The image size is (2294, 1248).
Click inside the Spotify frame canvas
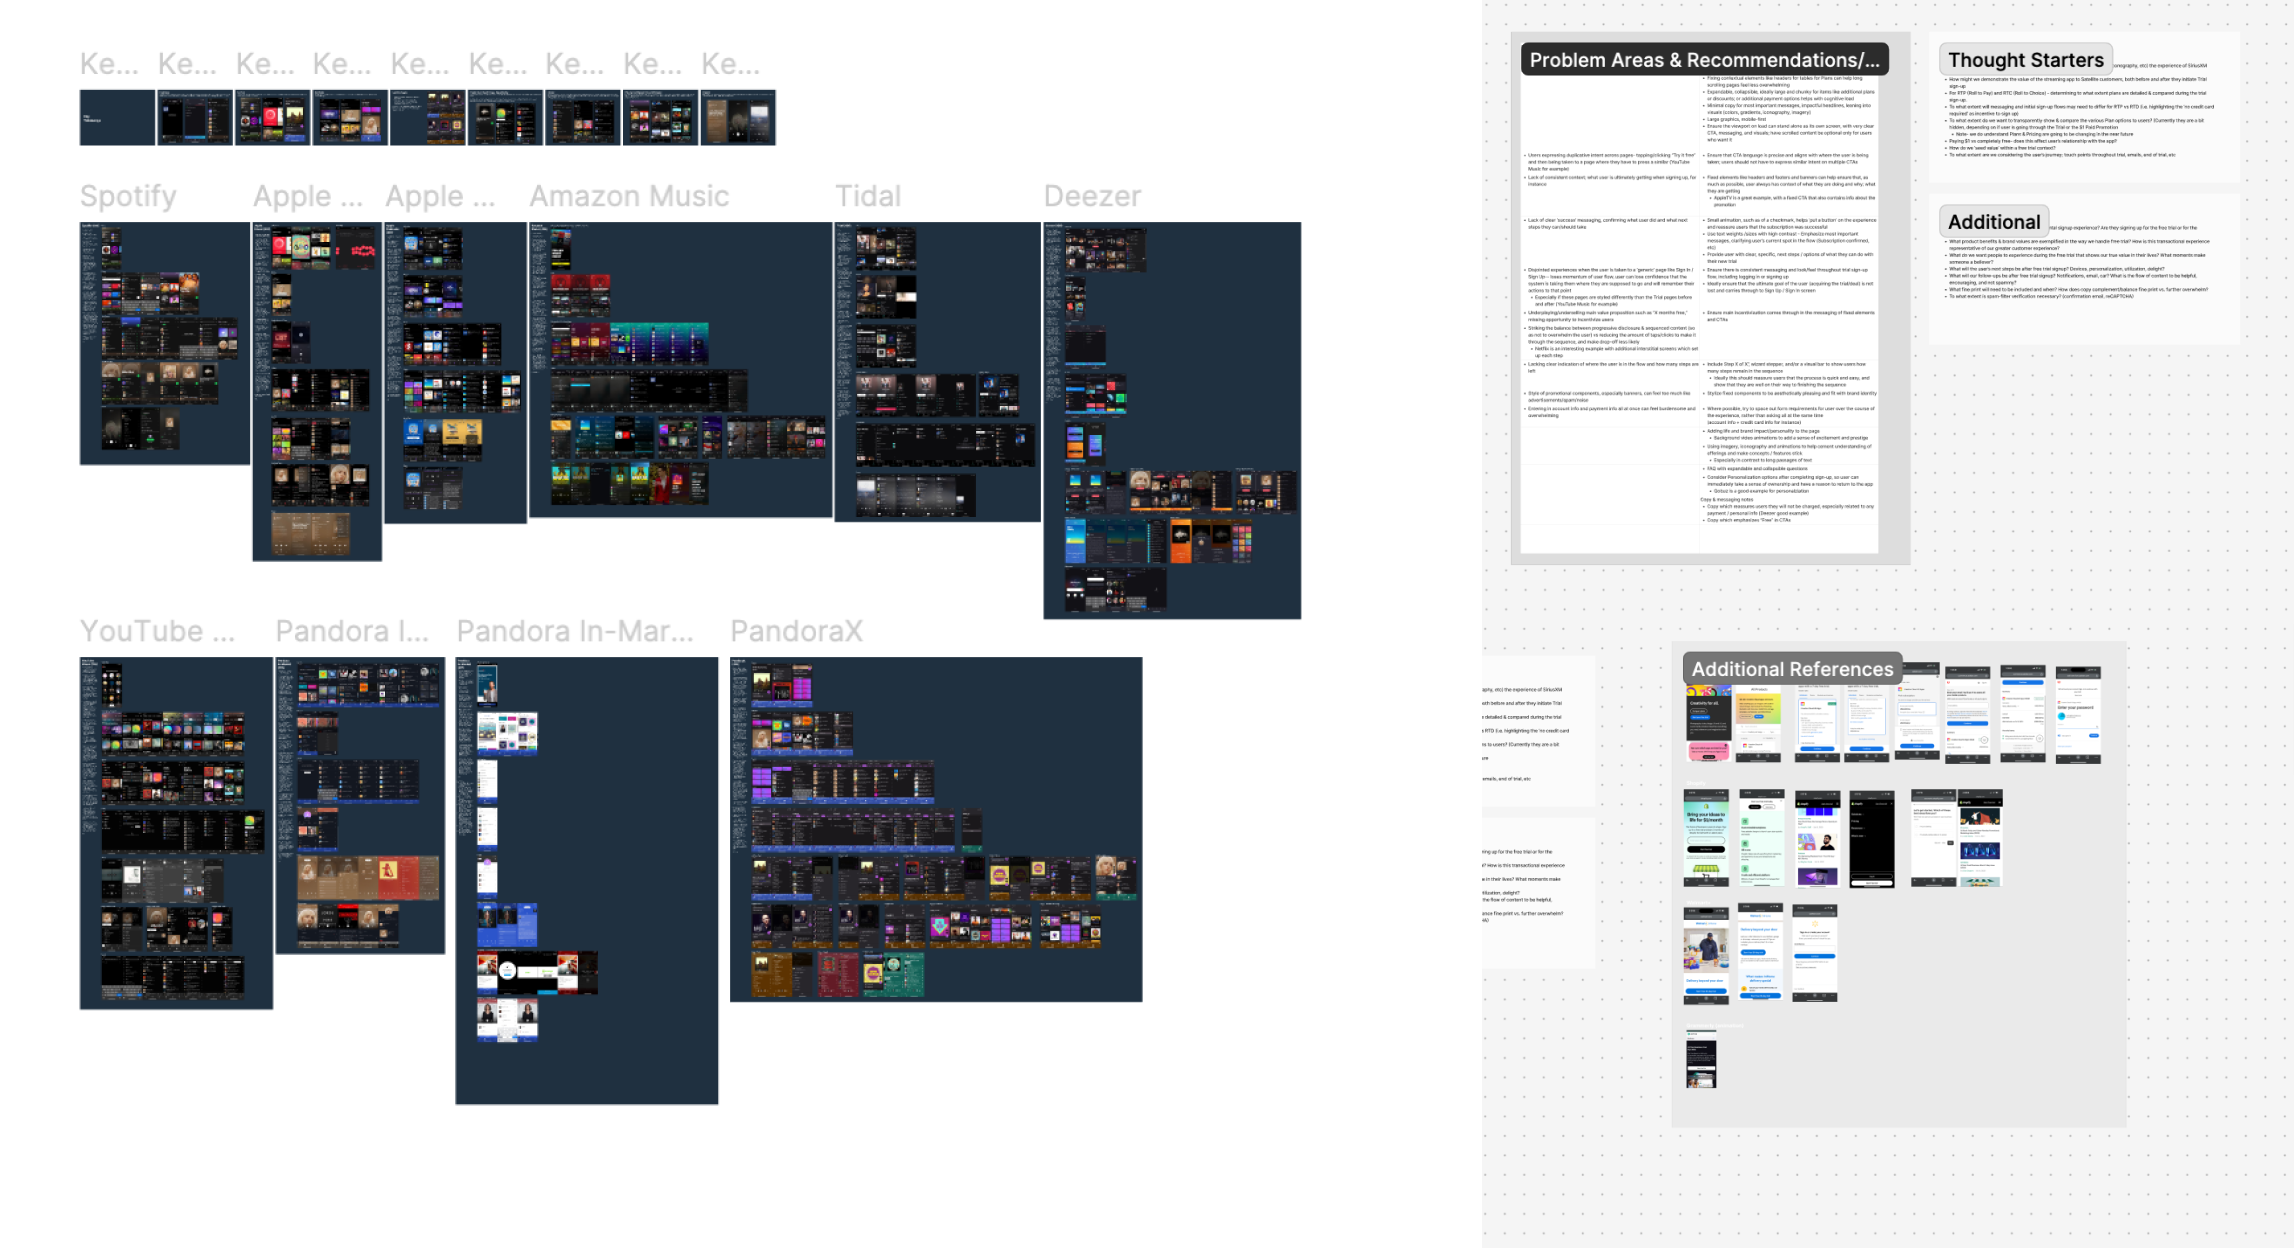(x=165, y=343)
